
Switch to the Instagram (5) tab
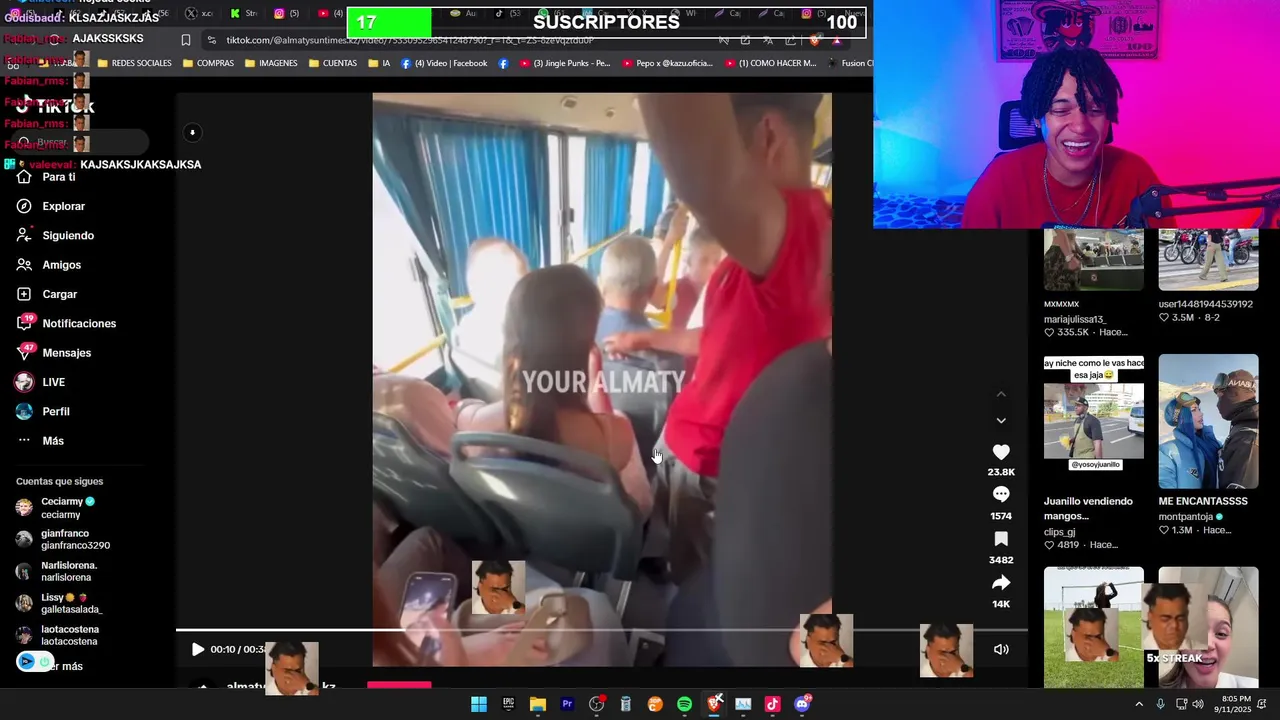(x=286, y=14)
